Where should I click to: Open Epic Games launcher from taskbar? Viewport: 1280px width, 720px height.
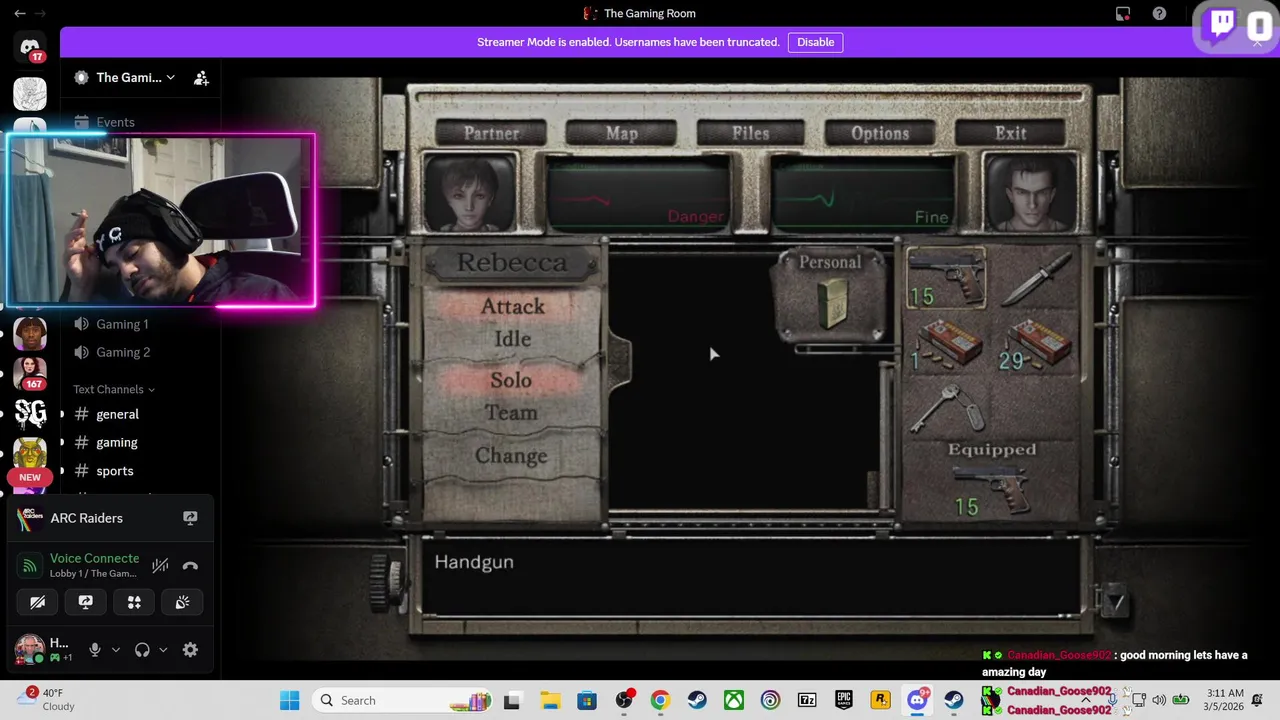844,700
